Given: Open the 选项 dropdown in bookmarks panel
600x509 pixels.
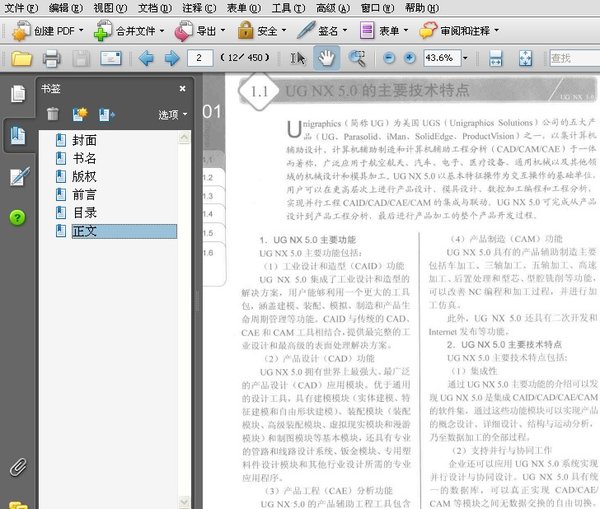Looking at the screenshot, I should 171,115.
